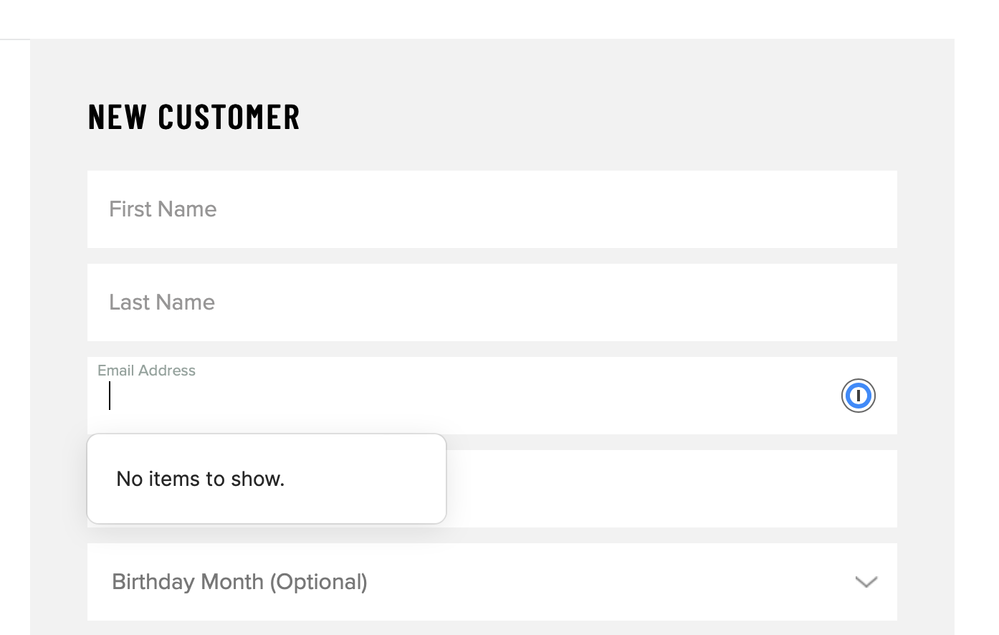The width and height of the screenshot is (999, 635).
Task: Click the First Name placeholder text
Action: point(163,209)
